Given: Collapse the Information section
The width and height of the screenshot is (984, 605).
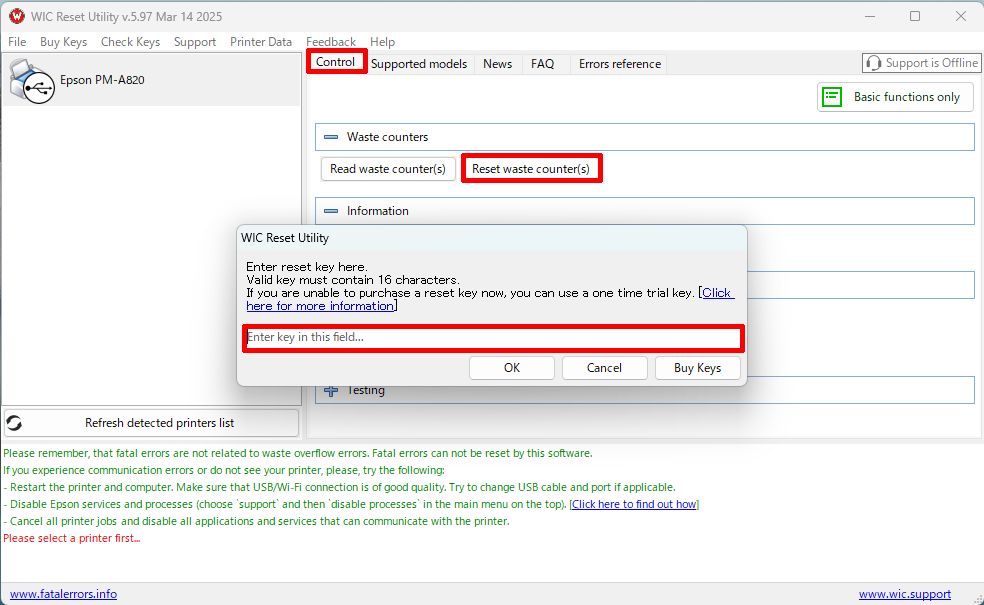Looking at the screenshot, I should [x=331, y=211].
